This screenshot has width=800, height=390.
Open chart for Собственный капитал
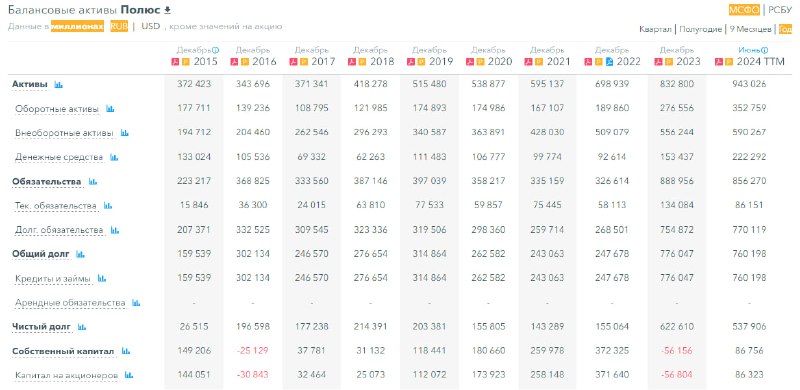pos(126,351)
